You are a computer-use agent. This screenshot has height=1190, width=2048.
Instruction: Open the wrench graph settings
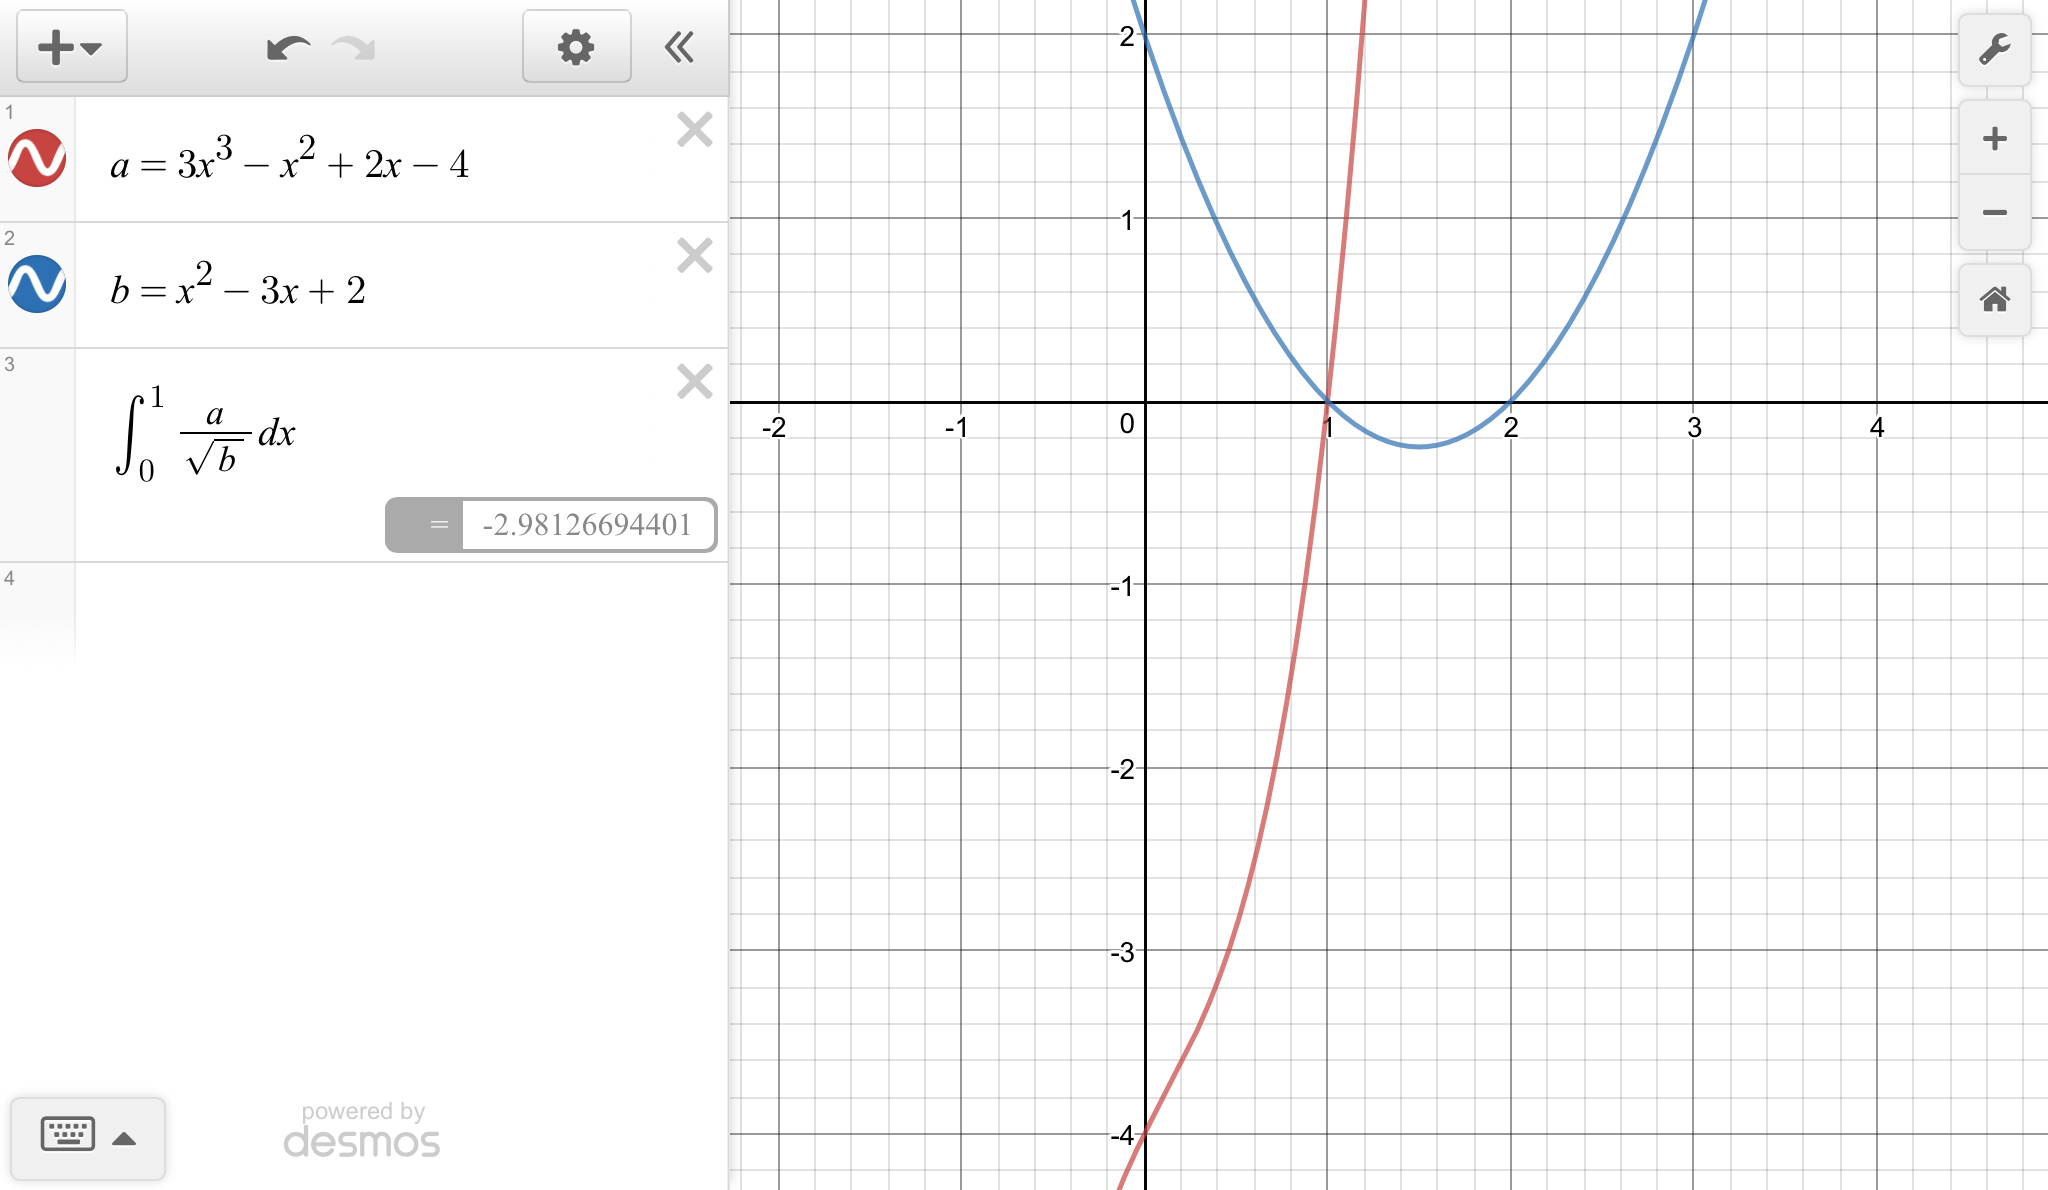coord(1994,50)
